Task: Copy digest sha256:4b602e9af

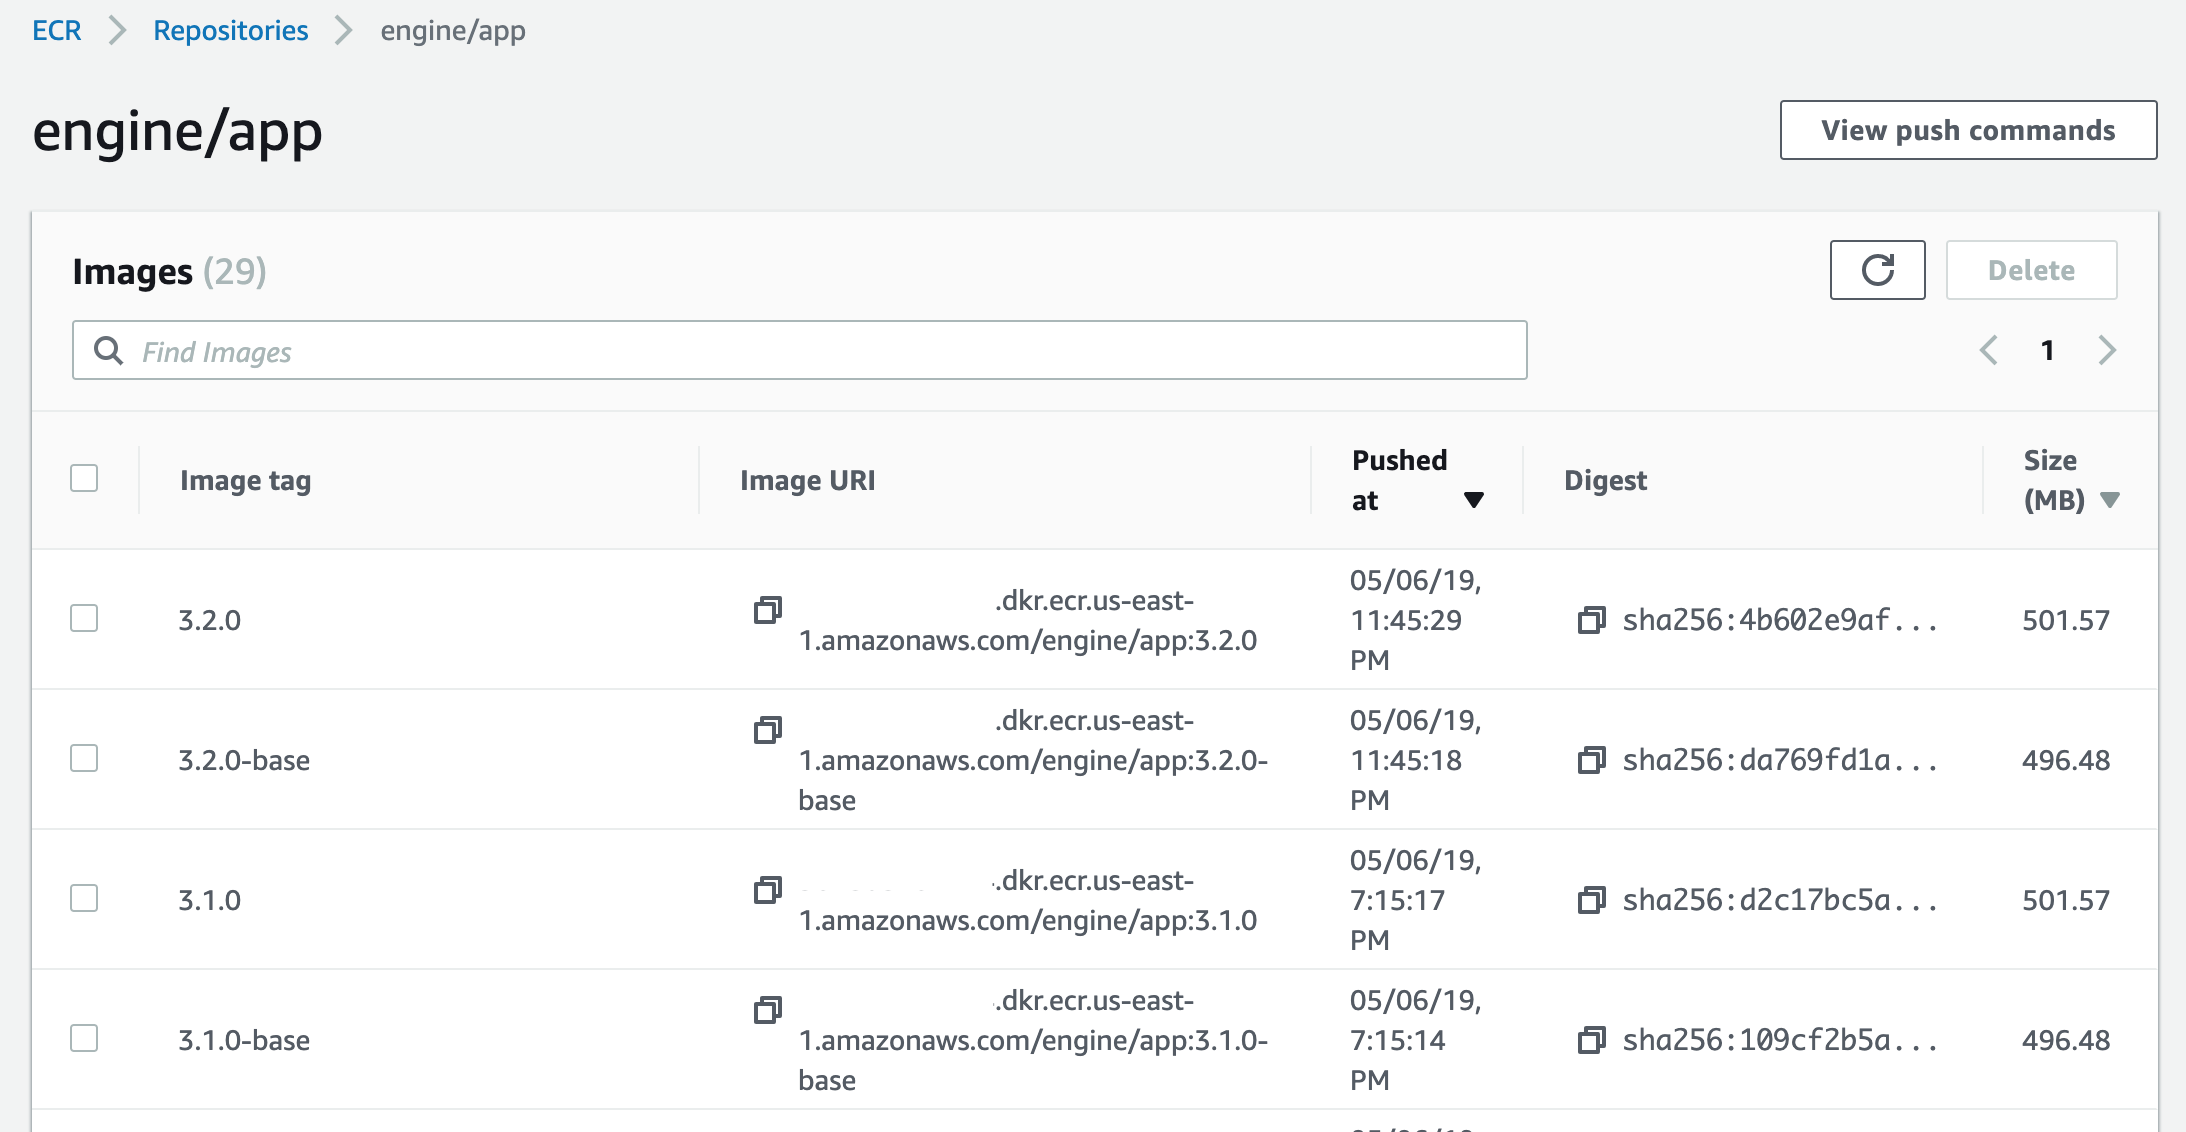Action: click(x=1591, y=620)
